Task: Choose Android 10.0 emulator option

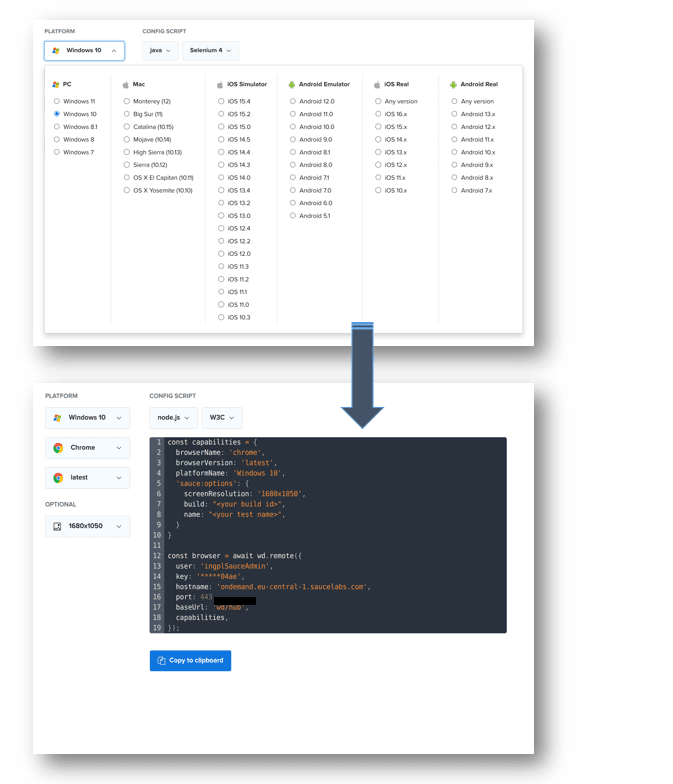Action: point(292,126)
